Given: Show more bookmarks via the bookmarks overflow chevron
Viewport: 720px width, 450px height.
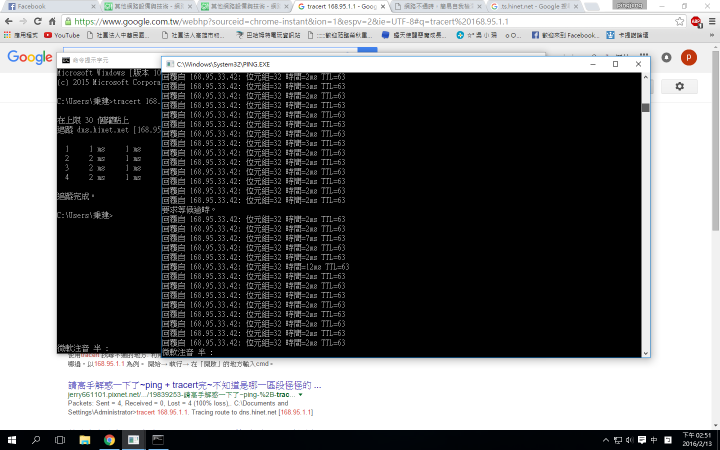Looking at the screenshot, I should (713, 35).
